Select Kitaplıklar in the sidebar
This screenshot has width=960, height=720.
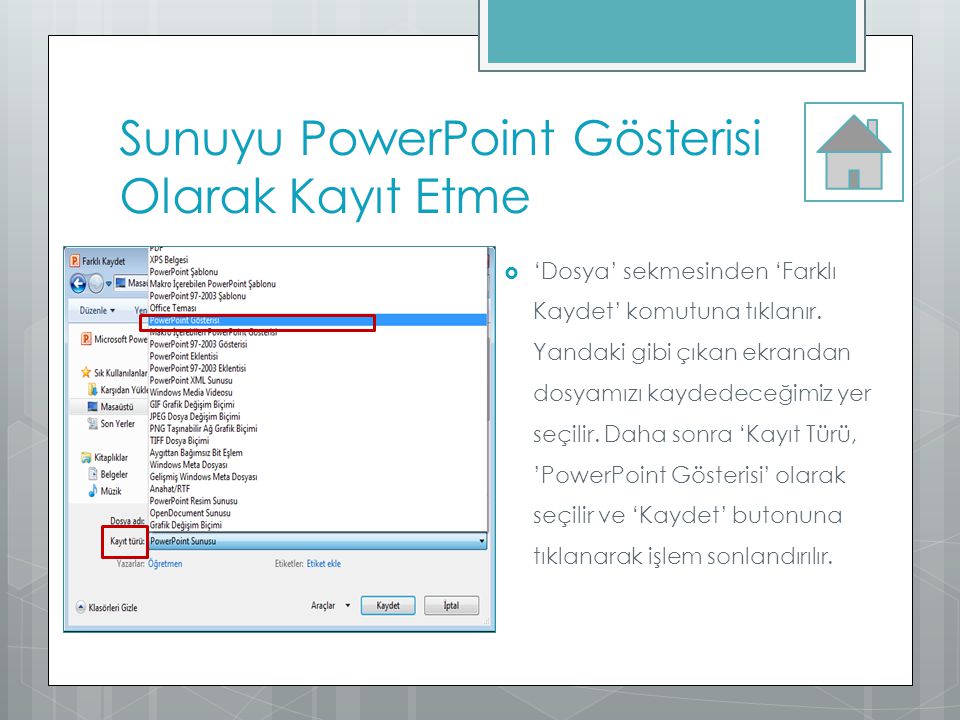pos(104,457)
